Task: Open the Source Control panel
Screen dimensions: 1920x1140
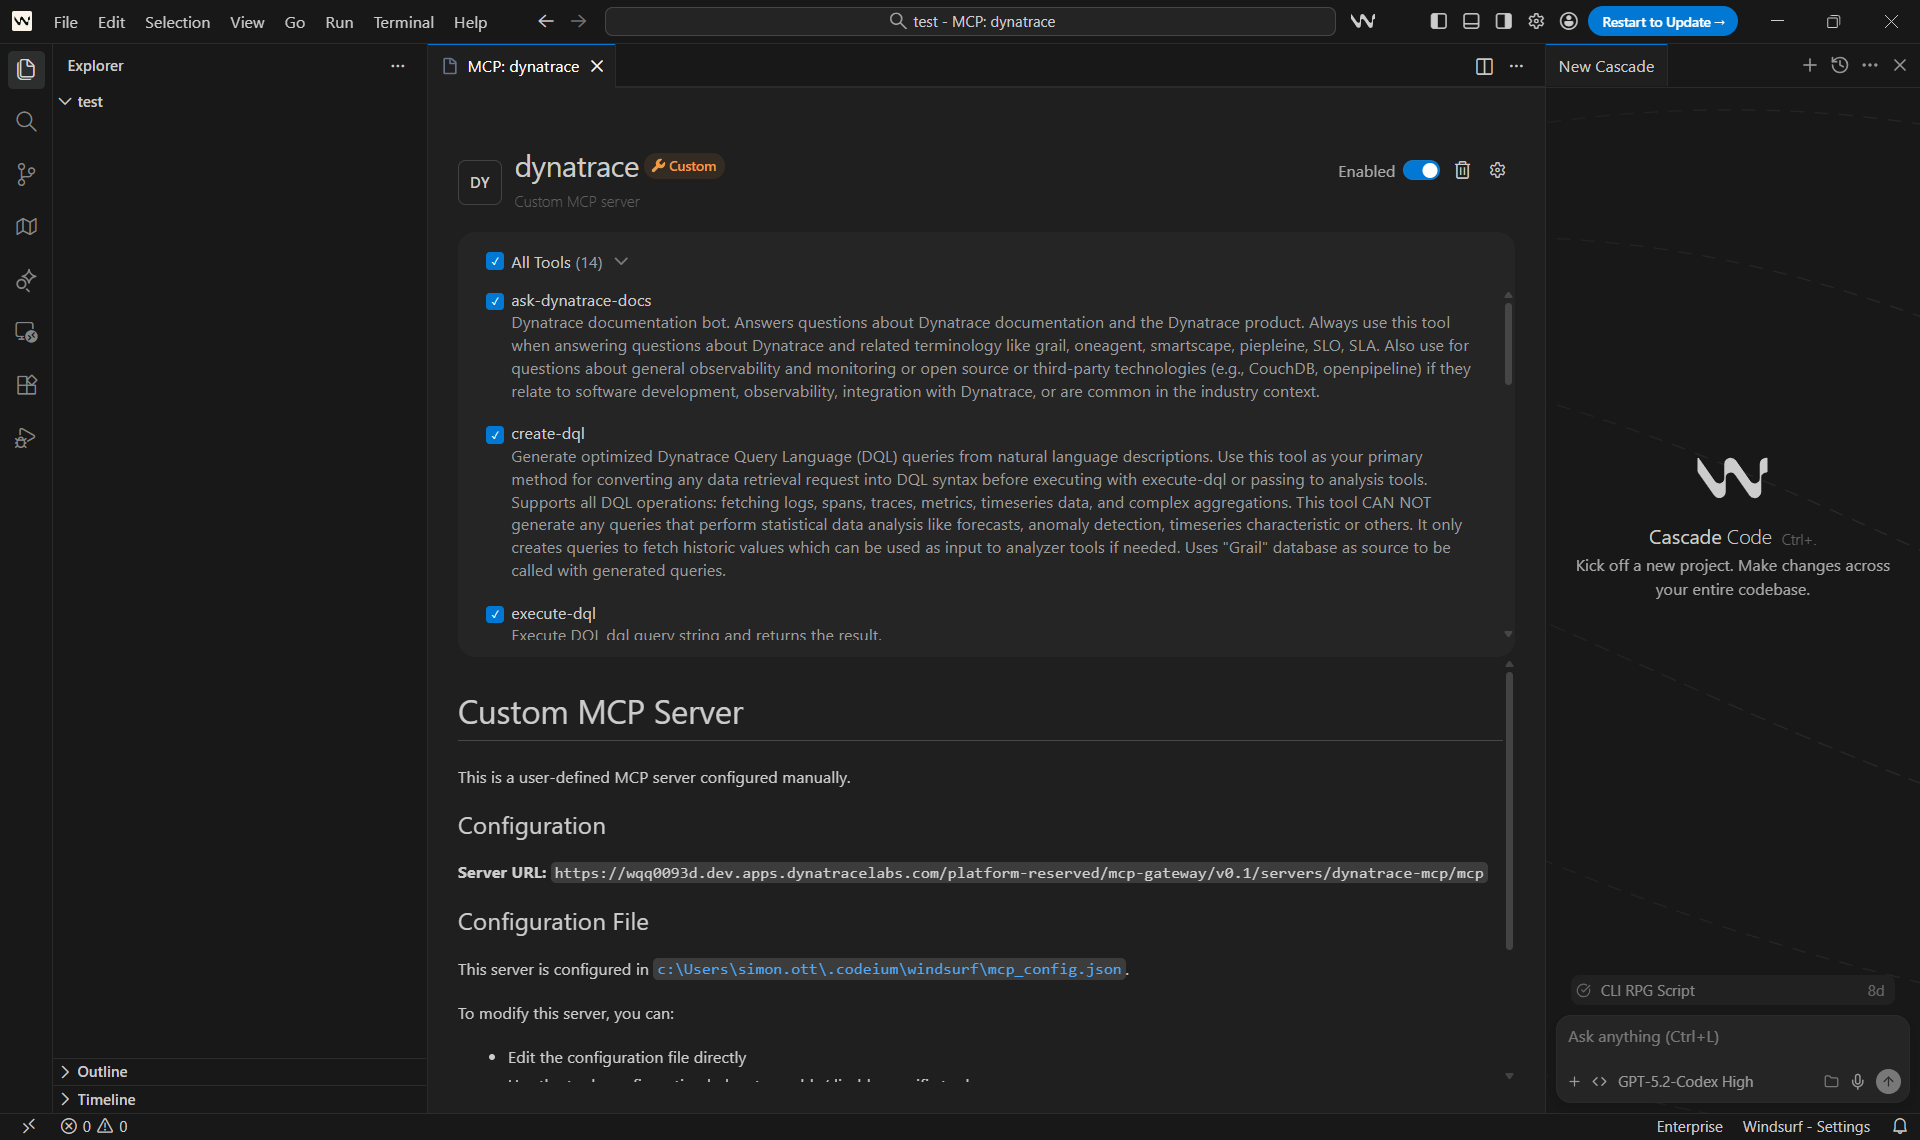Action: coord(26,174)
